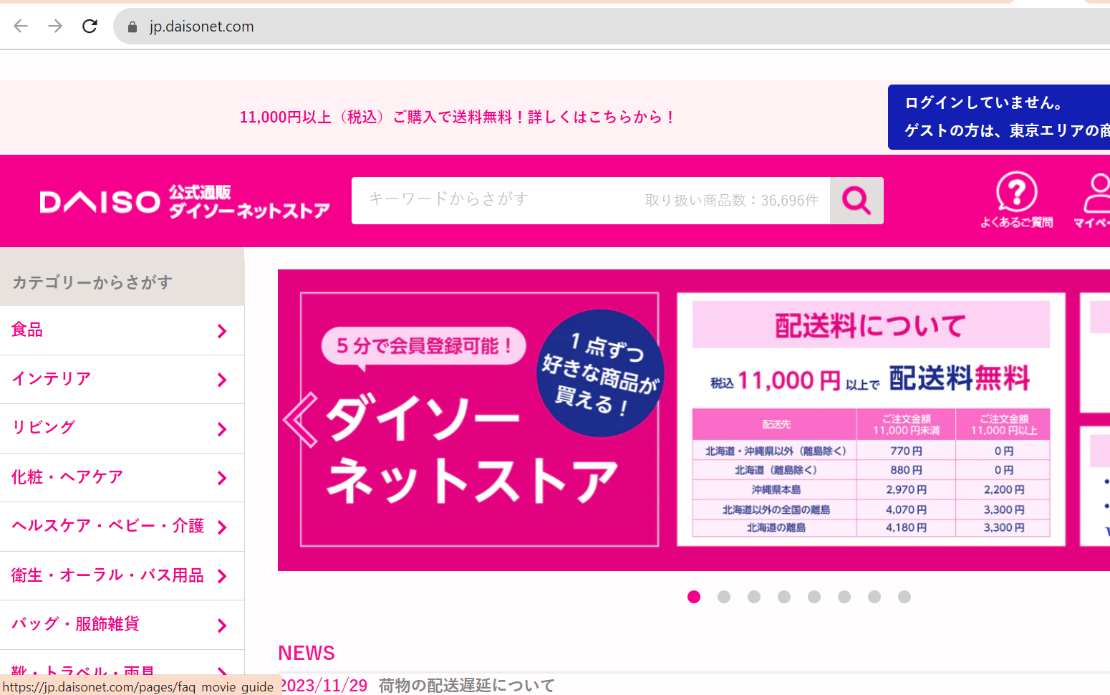Click the 5分で会員登録可能 speech bubble
The height and width of the screenshot is (695, 1110).
point(423,347)
